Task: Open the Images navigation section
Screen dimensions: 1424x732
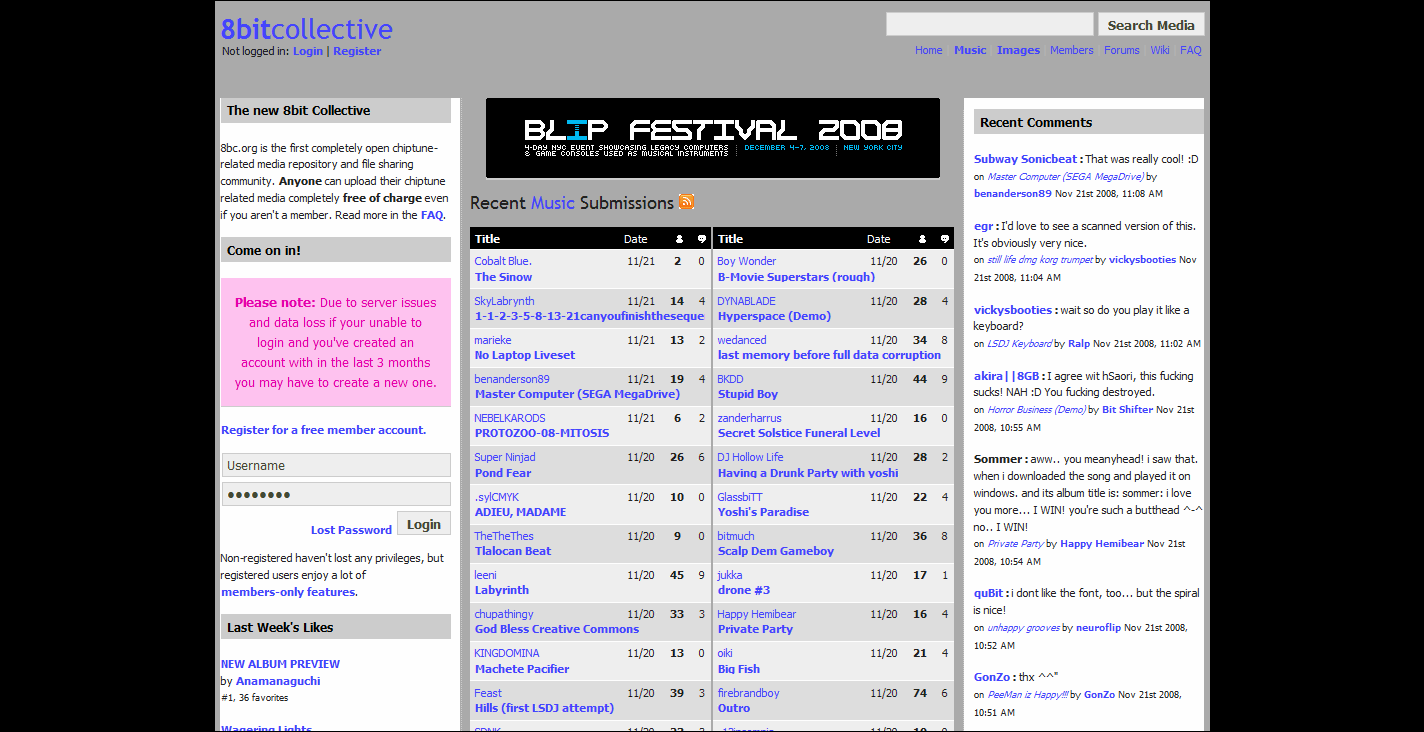Action: click(x=1018, y=50)
